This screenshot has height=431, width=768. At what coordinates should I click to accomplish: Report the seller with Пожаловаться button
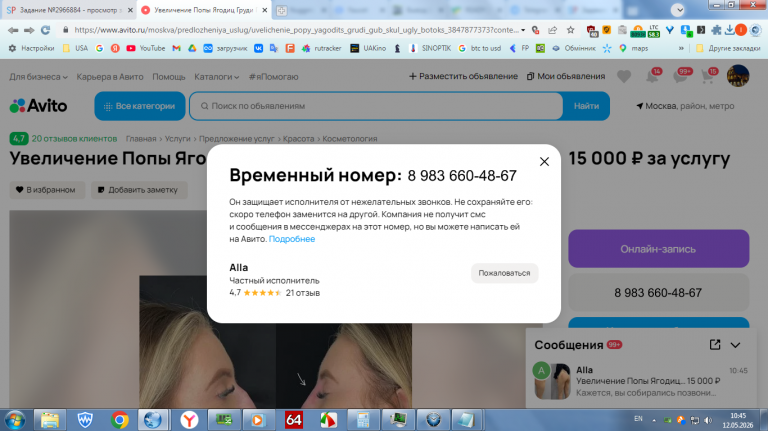click(x=504, y=273)
